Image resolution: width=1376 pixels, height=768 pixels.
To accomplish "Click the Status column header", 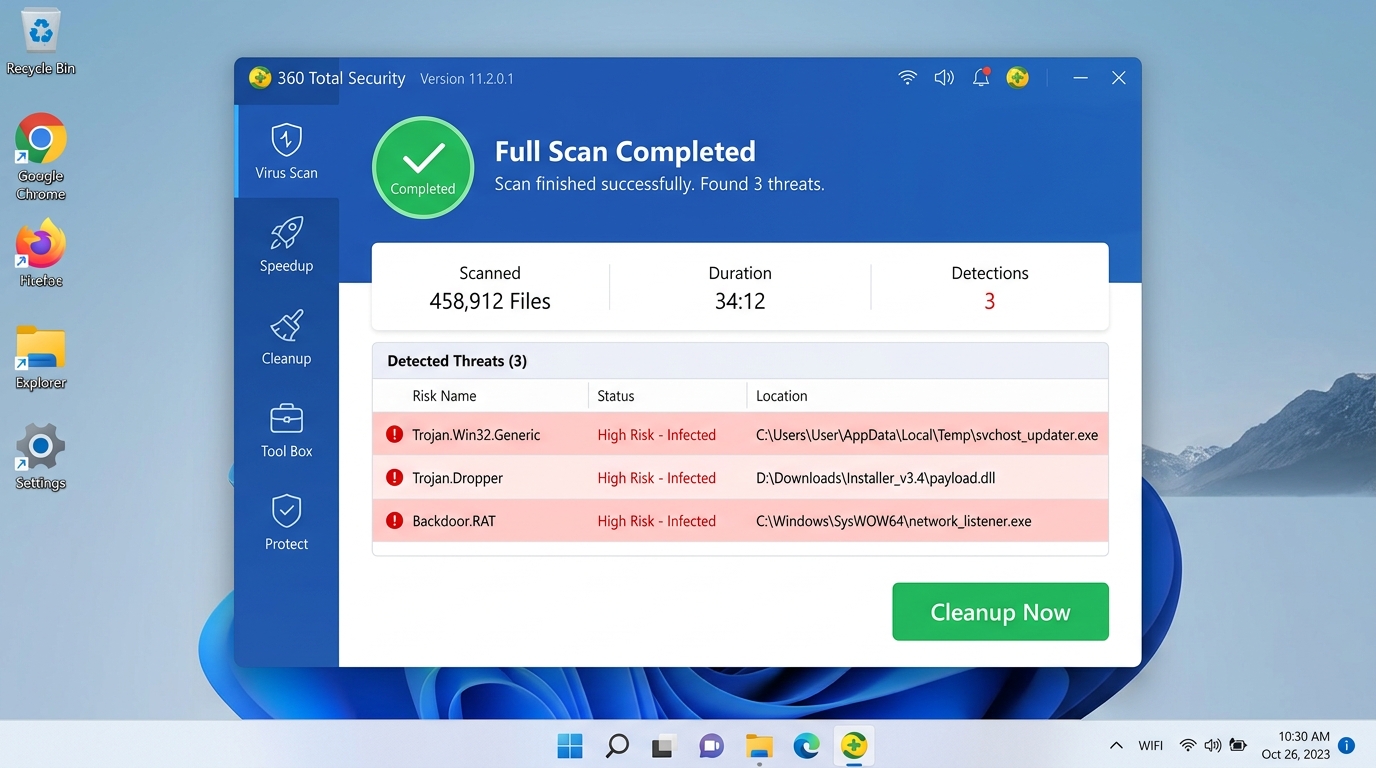I will (615, 396).
